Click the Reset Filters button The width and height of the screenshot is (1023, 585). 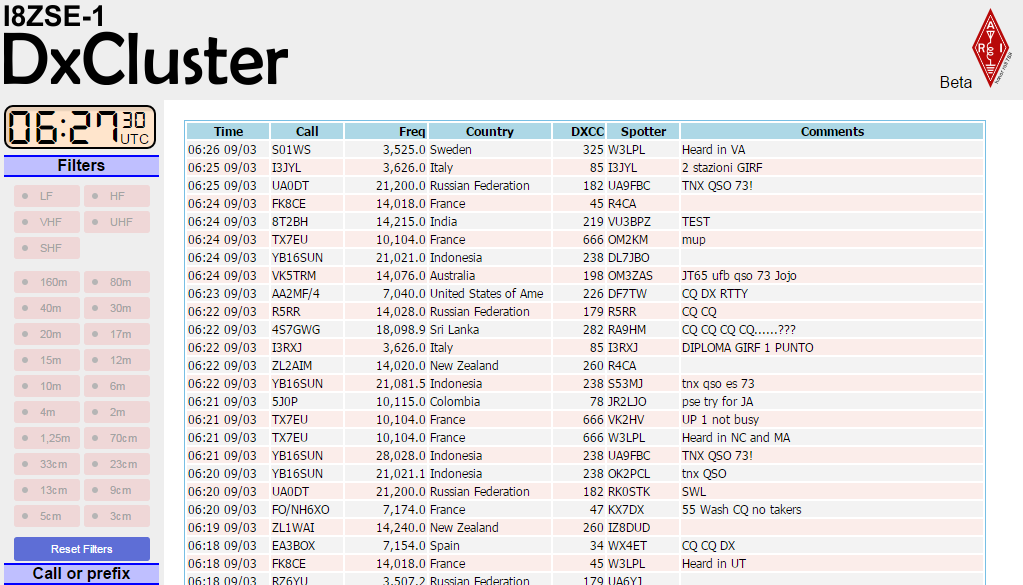pyautogui.click(x=82, y=549)
